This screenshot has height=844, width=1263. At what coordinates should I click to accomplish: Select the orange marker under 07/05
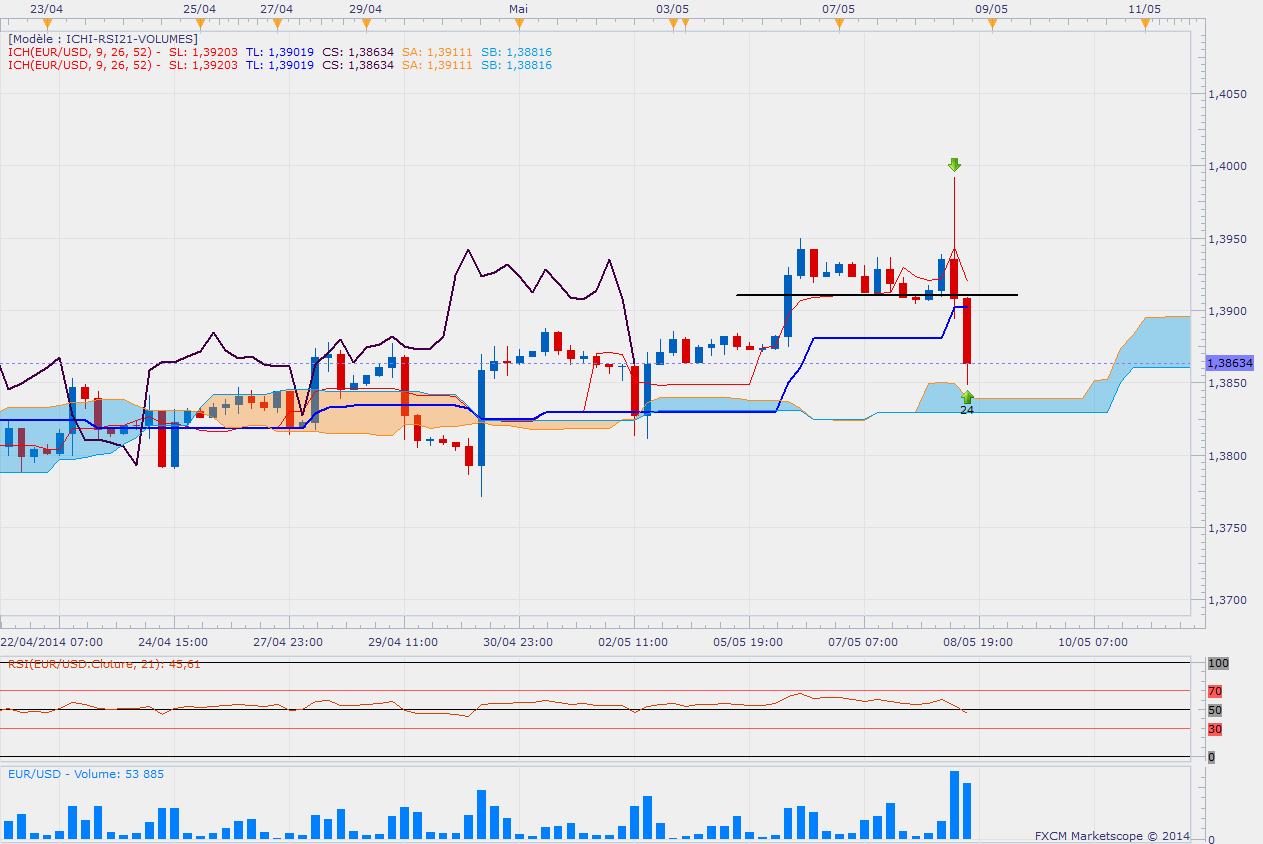coord(838,22)
